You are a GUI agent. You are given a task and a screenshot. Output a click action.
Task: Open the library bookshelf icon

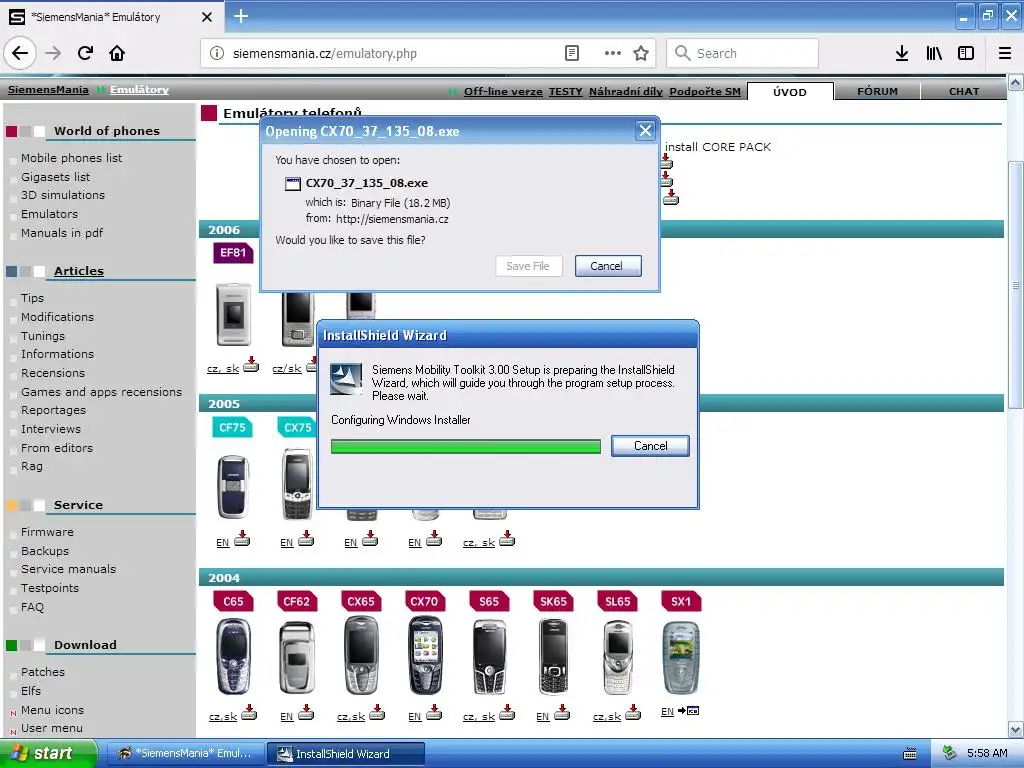click(x=934, y=54)
